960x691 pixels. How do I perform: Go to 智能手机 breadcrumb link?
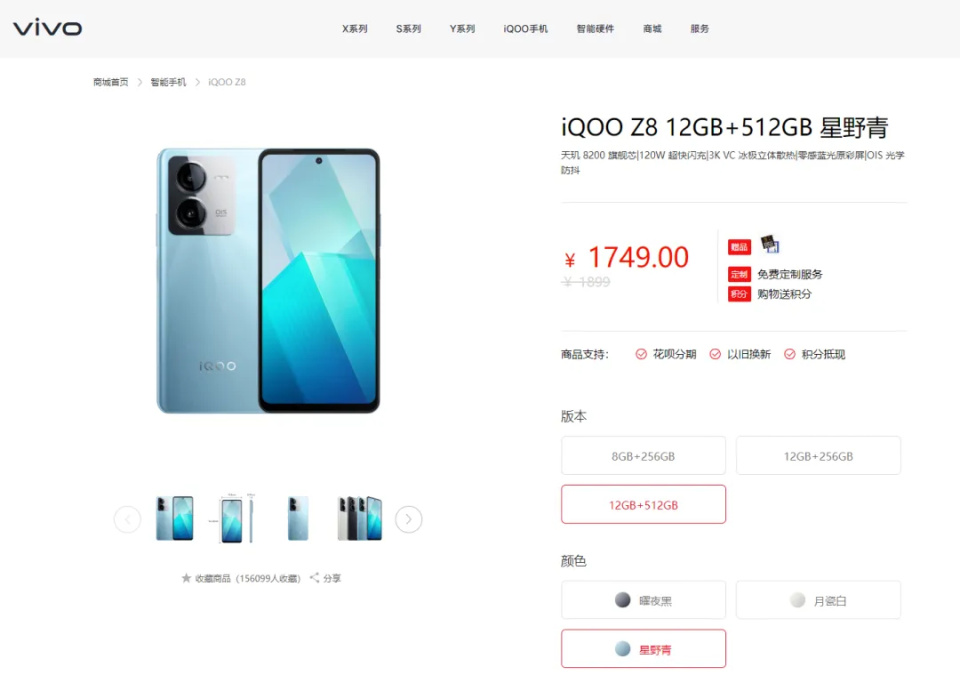[x=168, y=82]
